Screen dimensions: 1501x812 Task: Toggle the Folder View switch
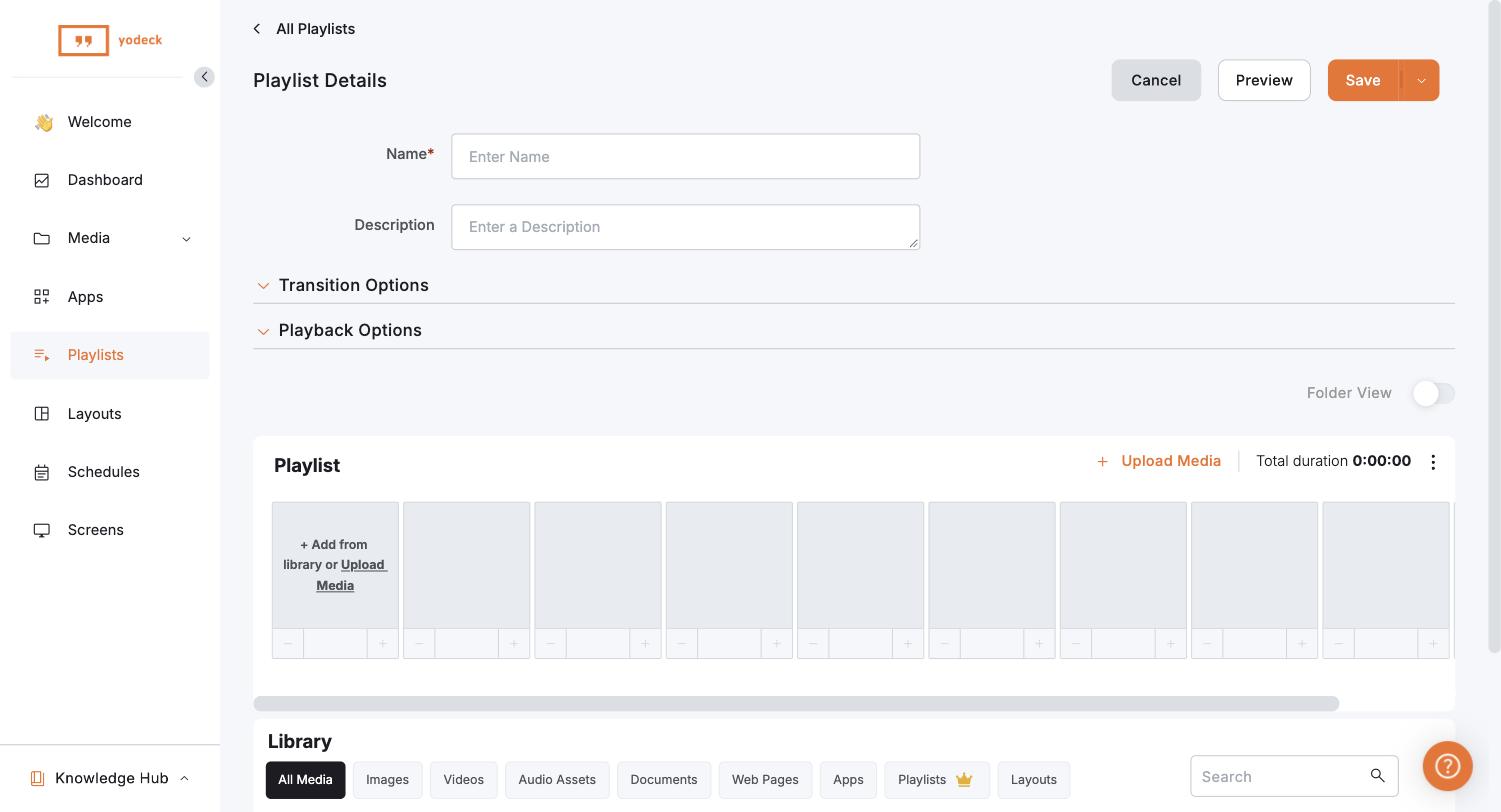coord(1433,393)
